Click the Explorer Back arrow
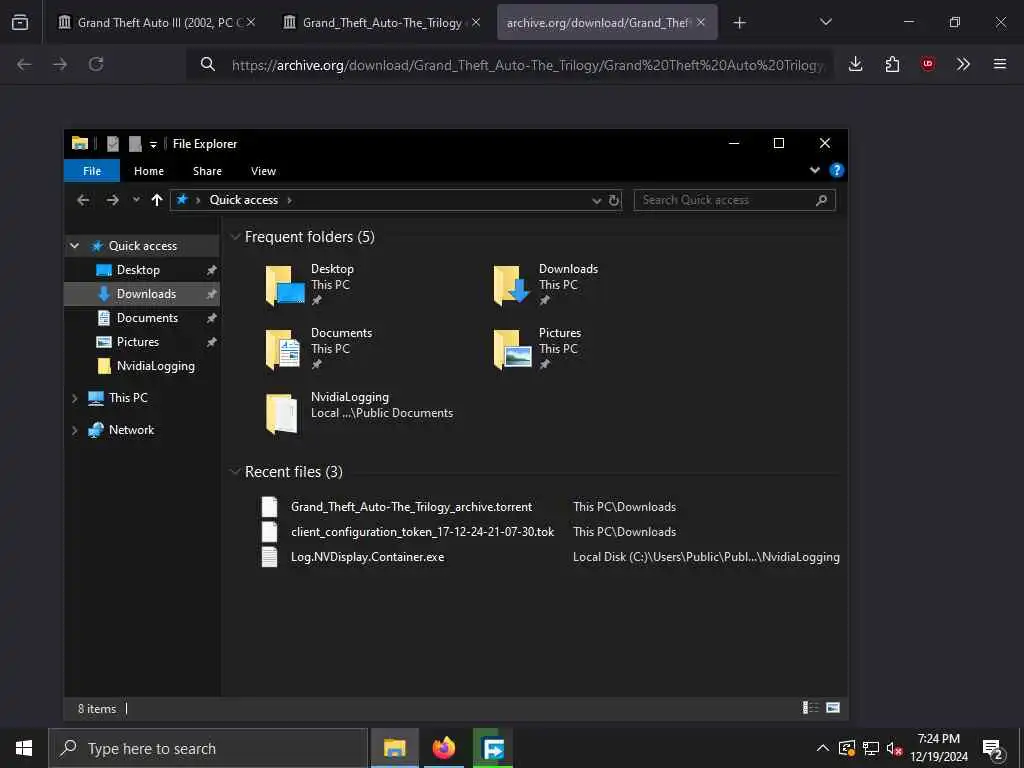The width and height of the screenshot is (1024, 768). click(x=83, y=200)
